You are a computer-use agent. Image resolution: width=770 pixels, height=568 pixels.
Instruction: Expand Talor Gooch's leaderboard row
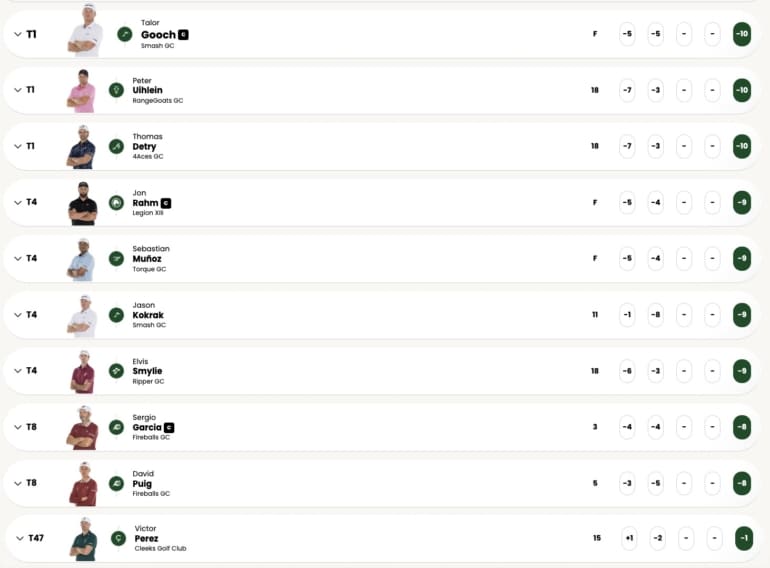(18, 34)
